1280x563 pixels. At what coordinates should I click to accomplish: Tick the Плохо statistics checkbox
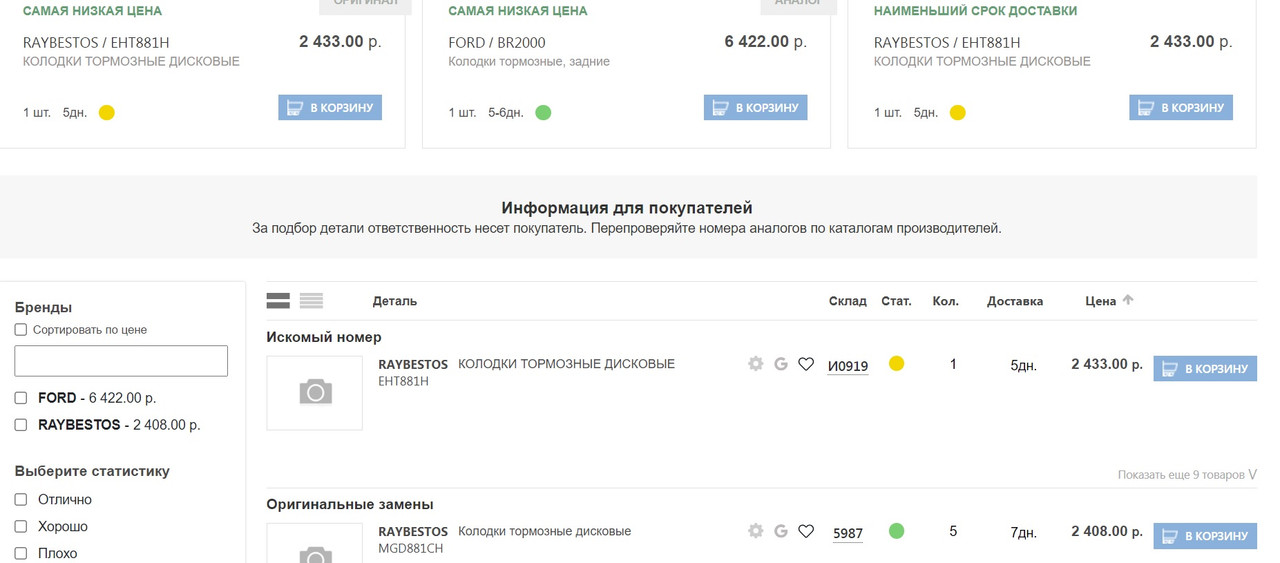21,553
